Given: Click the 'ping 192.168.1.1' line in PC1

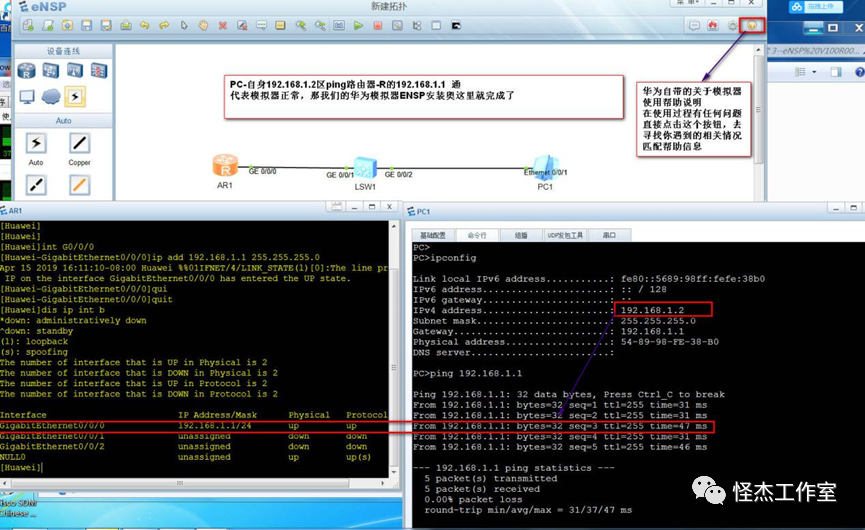Looking at the screenshot, I should (467, 373).
